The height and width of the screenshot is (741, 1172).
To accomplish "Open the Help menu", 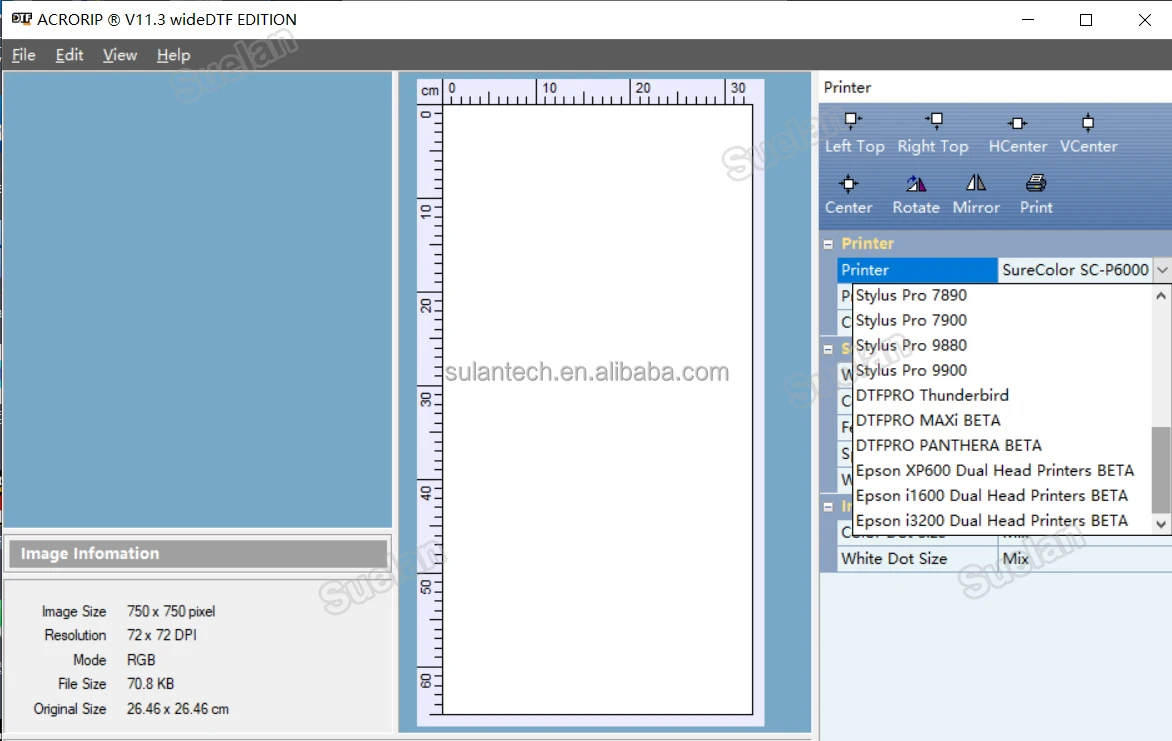I will [x=173, y=55].
